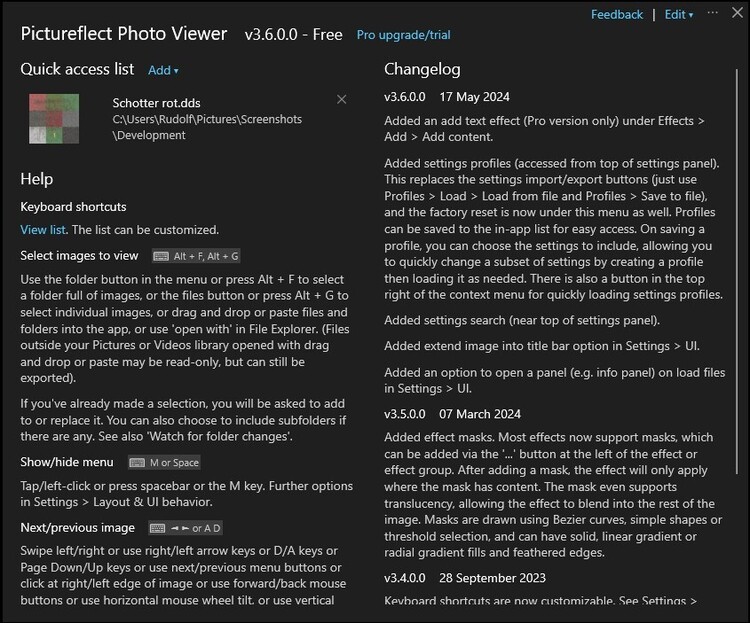Click the v3.5.0.0 changelog version heading
The image size is (750, 623).
click(405, 413)
